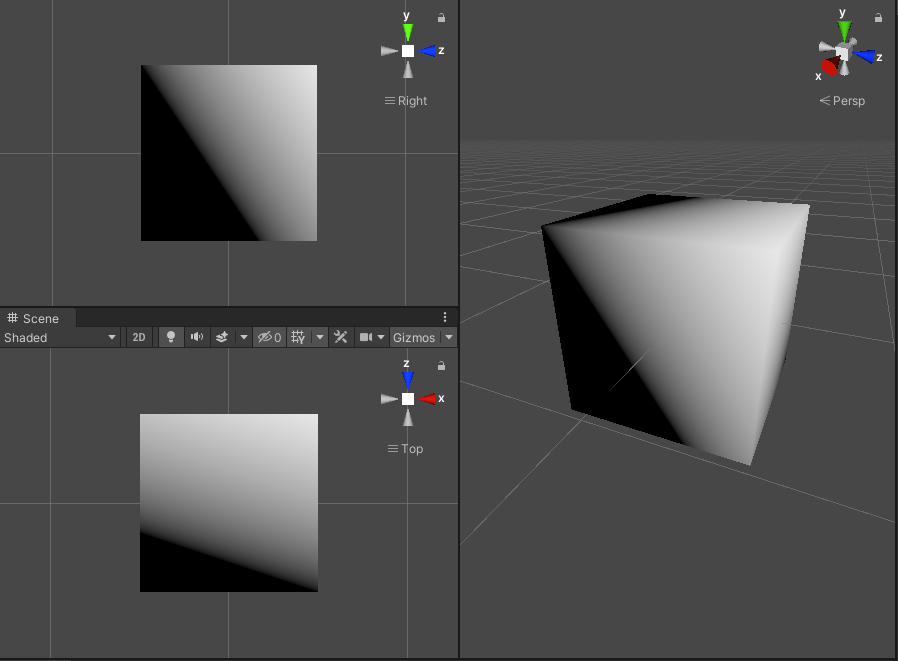Expand the Gizmos dropdown arrow

pos(449,337)
